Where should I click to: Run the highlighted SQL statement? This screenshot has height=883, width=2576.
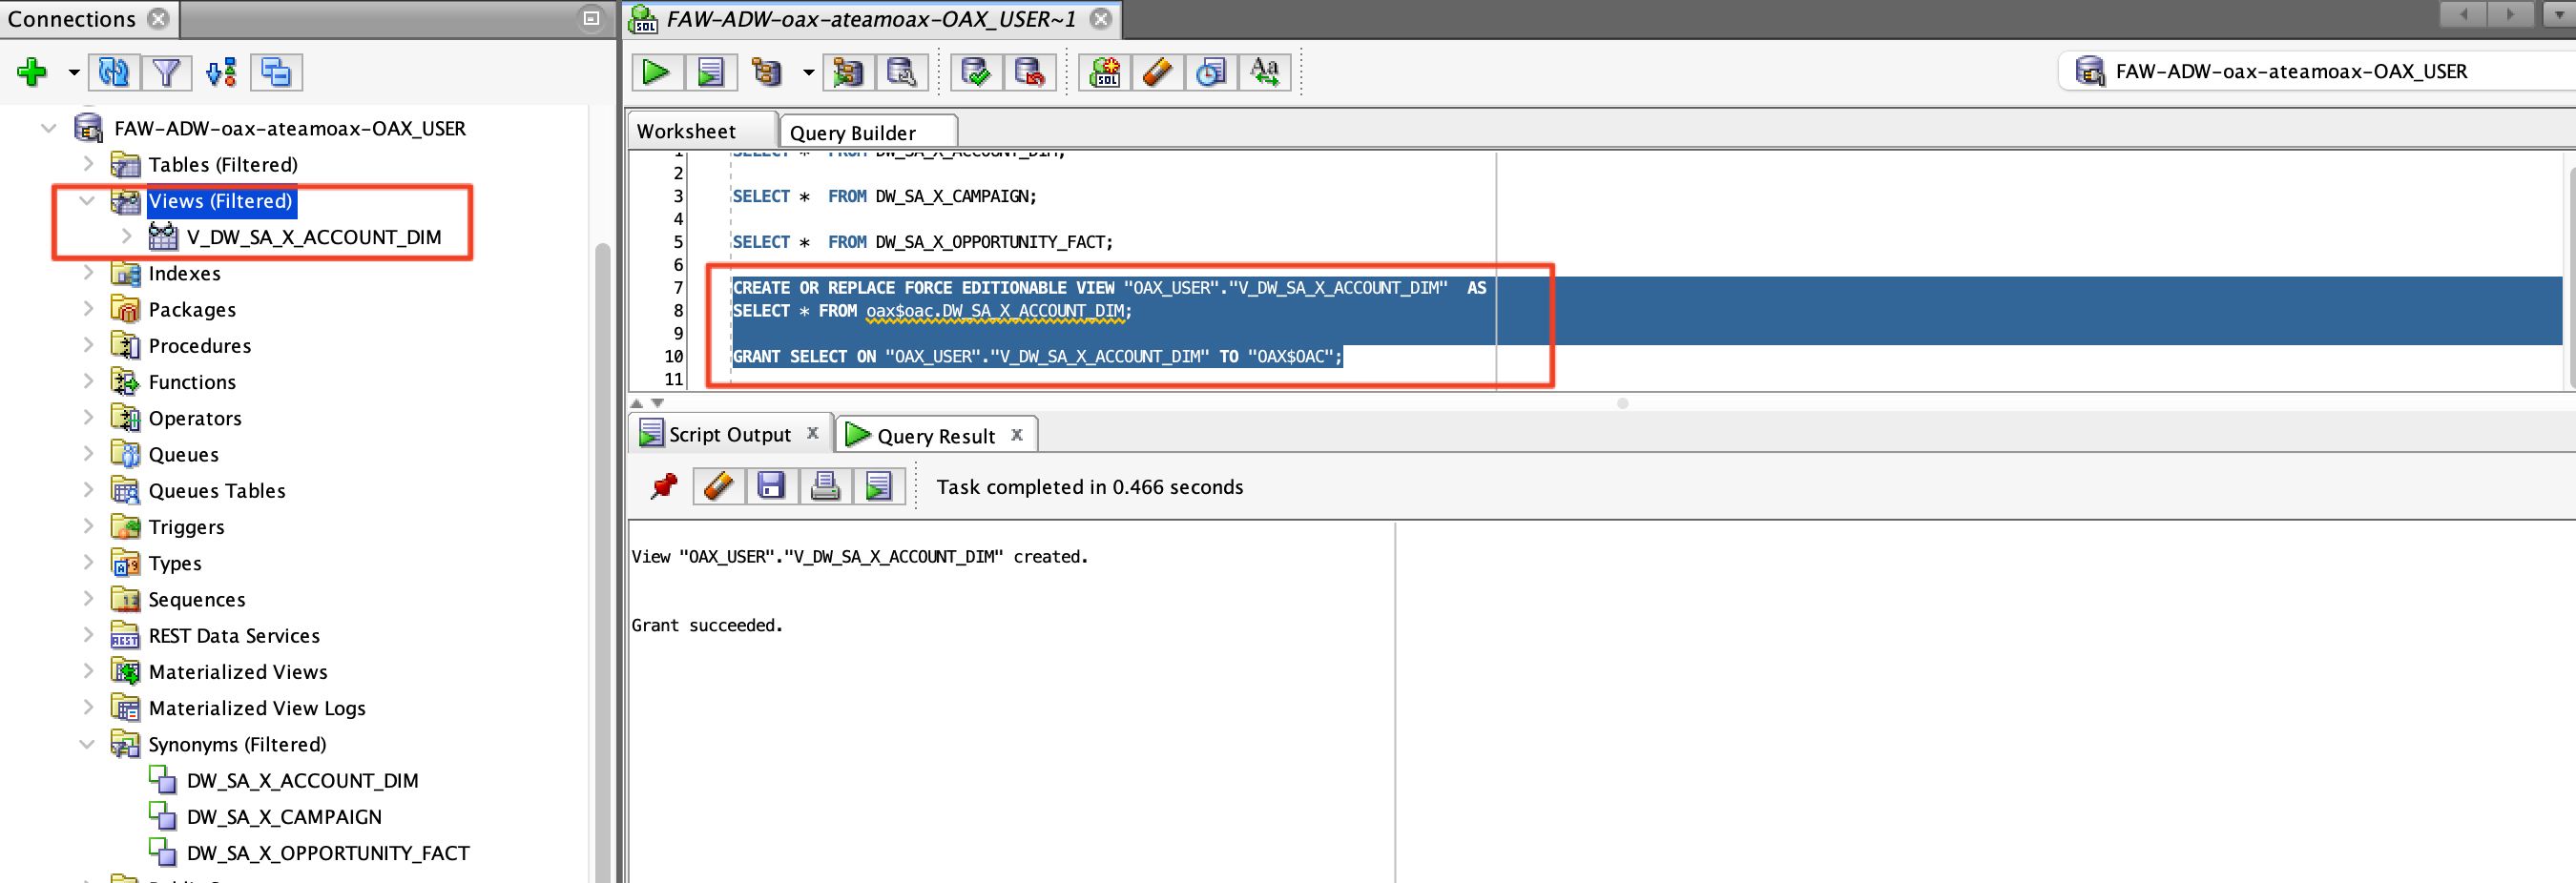(x=656, y=71)
